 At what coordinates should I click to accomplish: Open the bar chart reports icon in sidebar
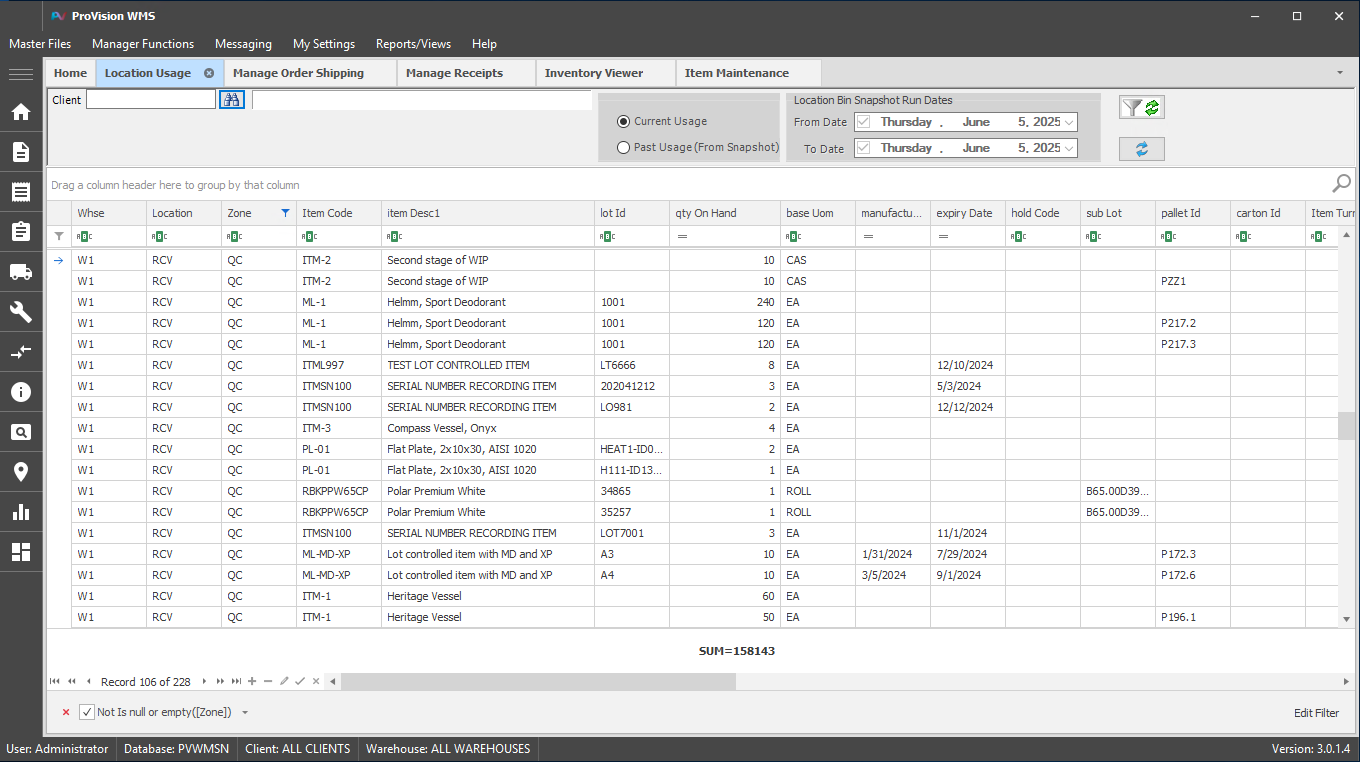pyautogui.click(x=21, y=512)
